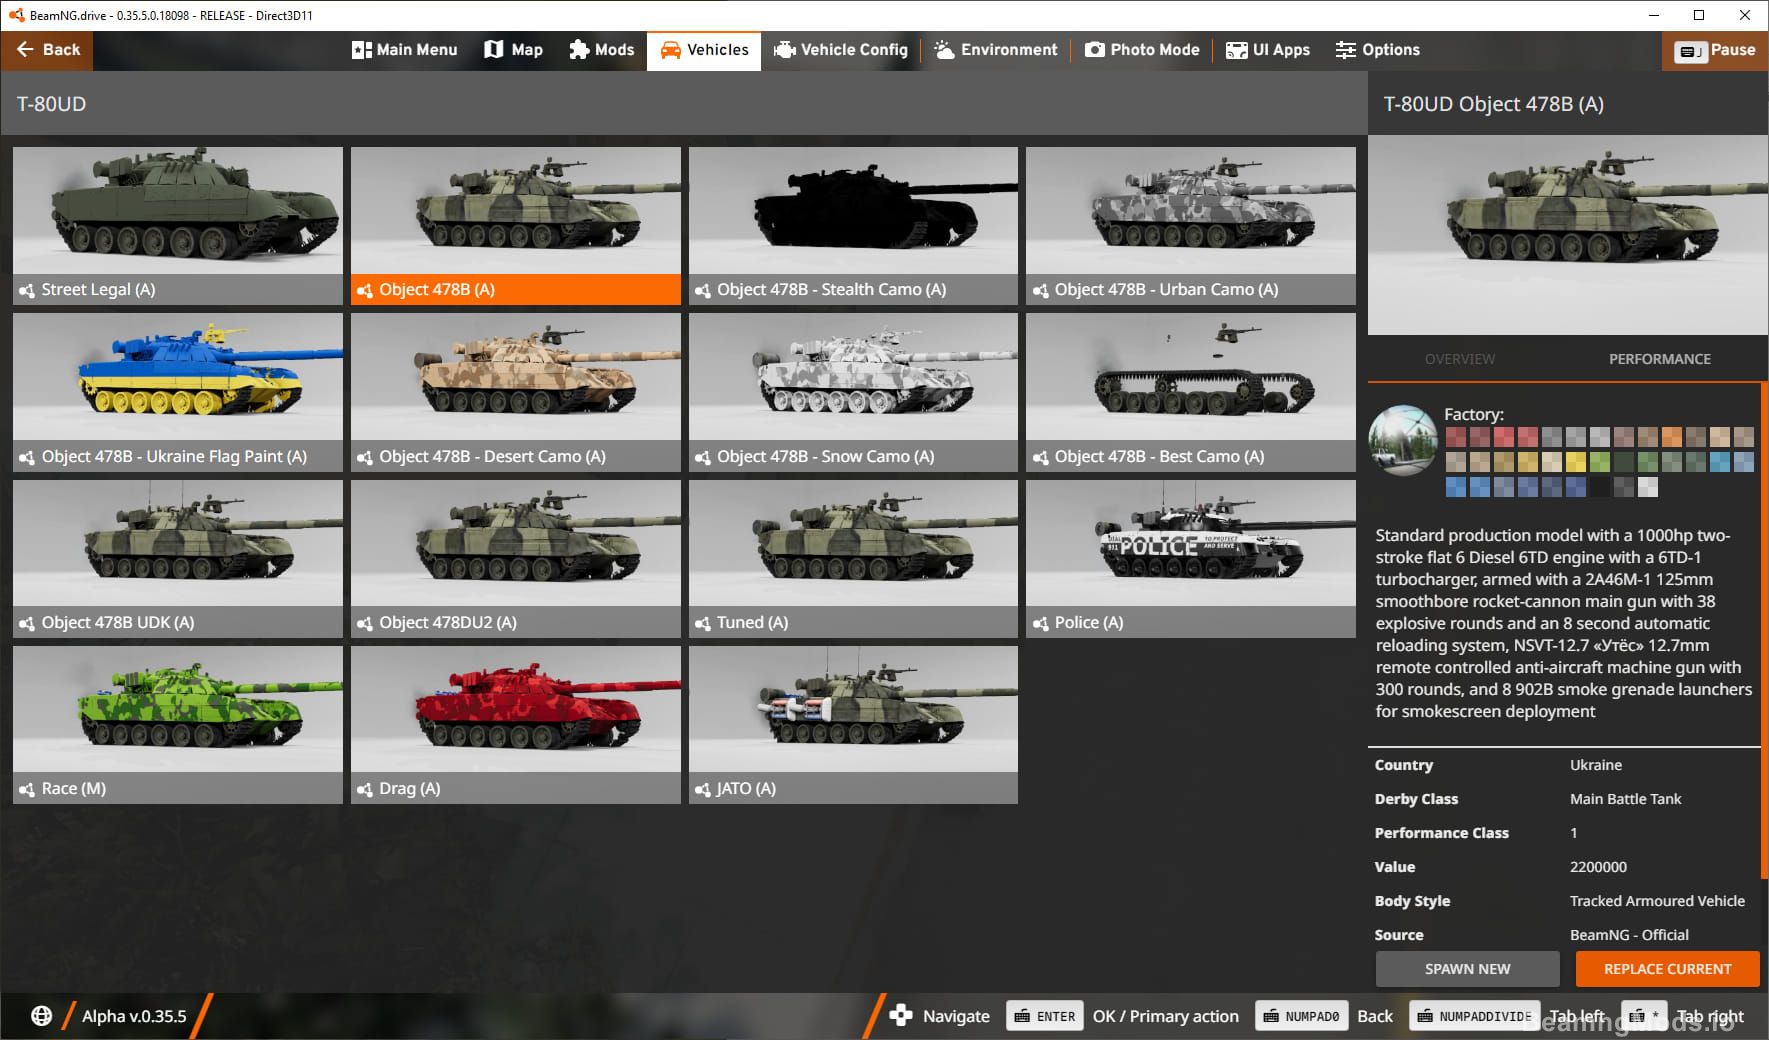
Task: Click the T-80UD Object 478B (A) title
Action: 1493,104
